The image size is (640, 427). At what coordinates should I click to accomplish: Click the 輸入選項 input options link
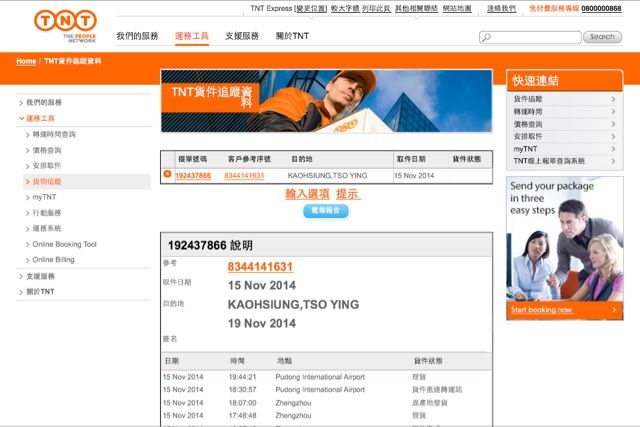click(x=307, y=194)
